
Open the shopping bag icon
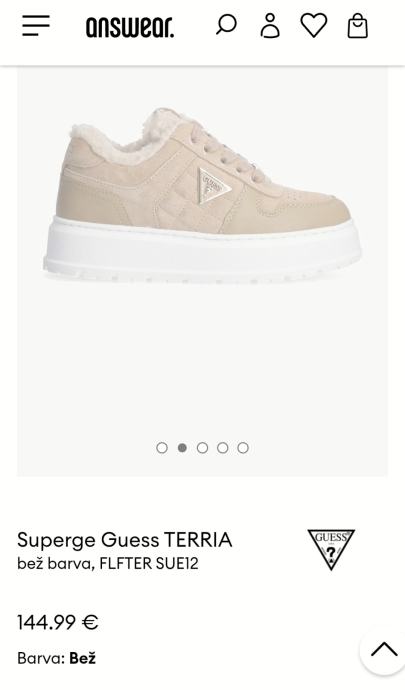(x=357, y=26)
